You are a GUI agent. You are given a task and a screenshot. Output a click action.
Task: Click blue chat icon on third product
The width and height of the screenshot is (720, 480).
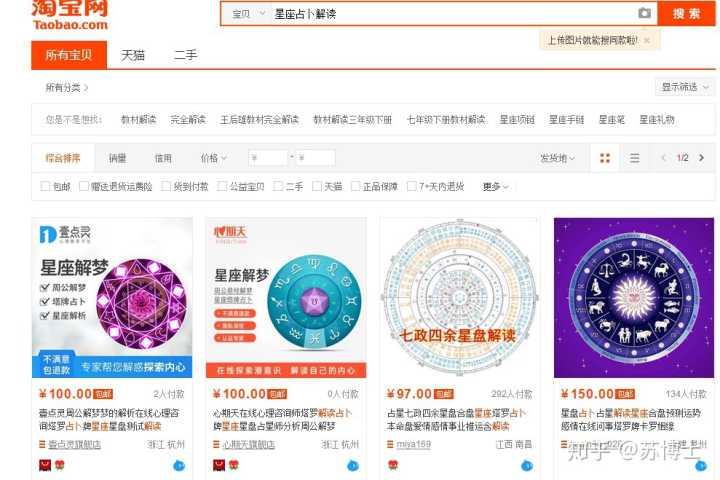click(527, 465)
